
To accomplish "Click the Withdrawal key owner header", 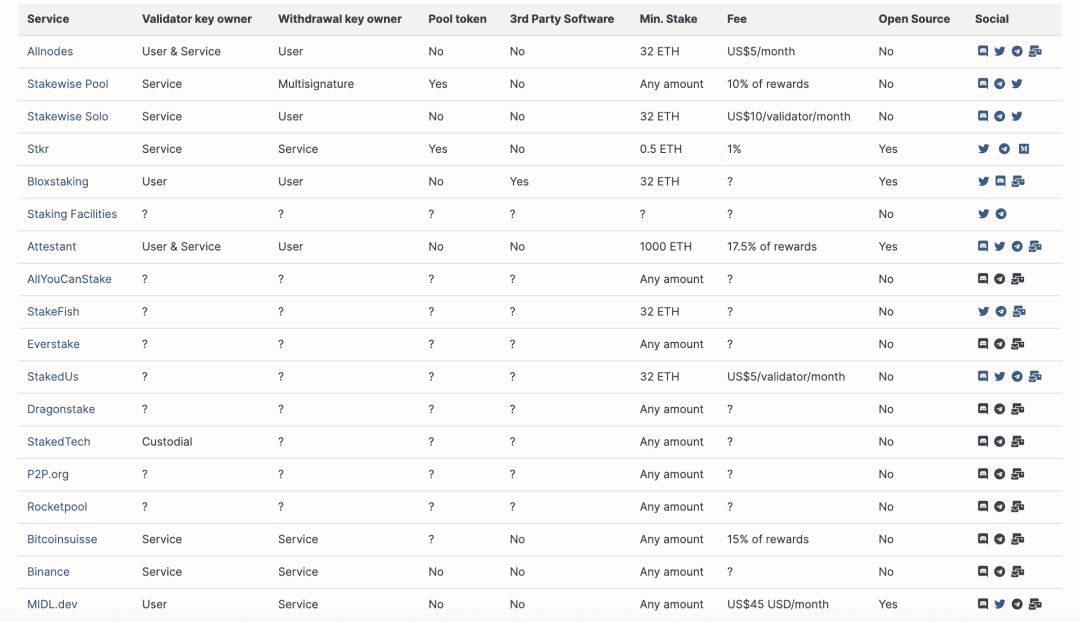I will pyautogui.click(x=340, y=19).
